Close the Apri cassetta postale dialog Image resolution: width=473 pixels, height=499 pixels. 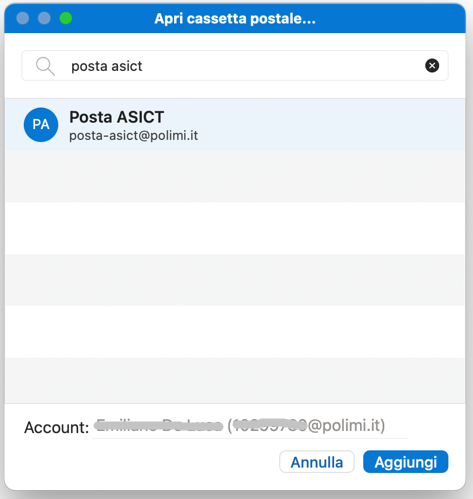click(23, 18)
